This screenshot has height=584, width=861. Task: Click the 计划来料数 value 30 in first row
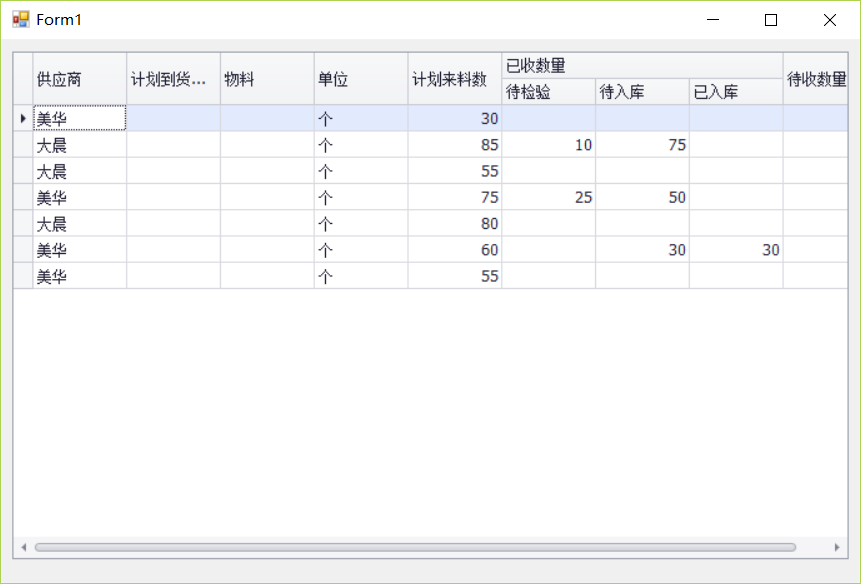455,118
